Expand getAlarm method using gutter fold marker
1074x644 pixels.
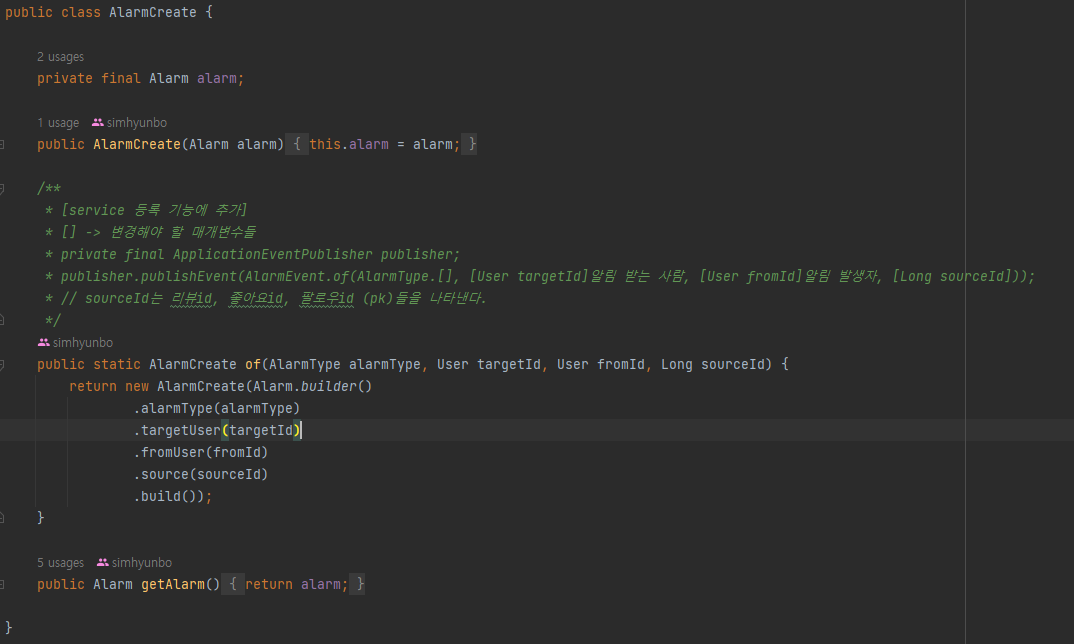click(2, 584)
